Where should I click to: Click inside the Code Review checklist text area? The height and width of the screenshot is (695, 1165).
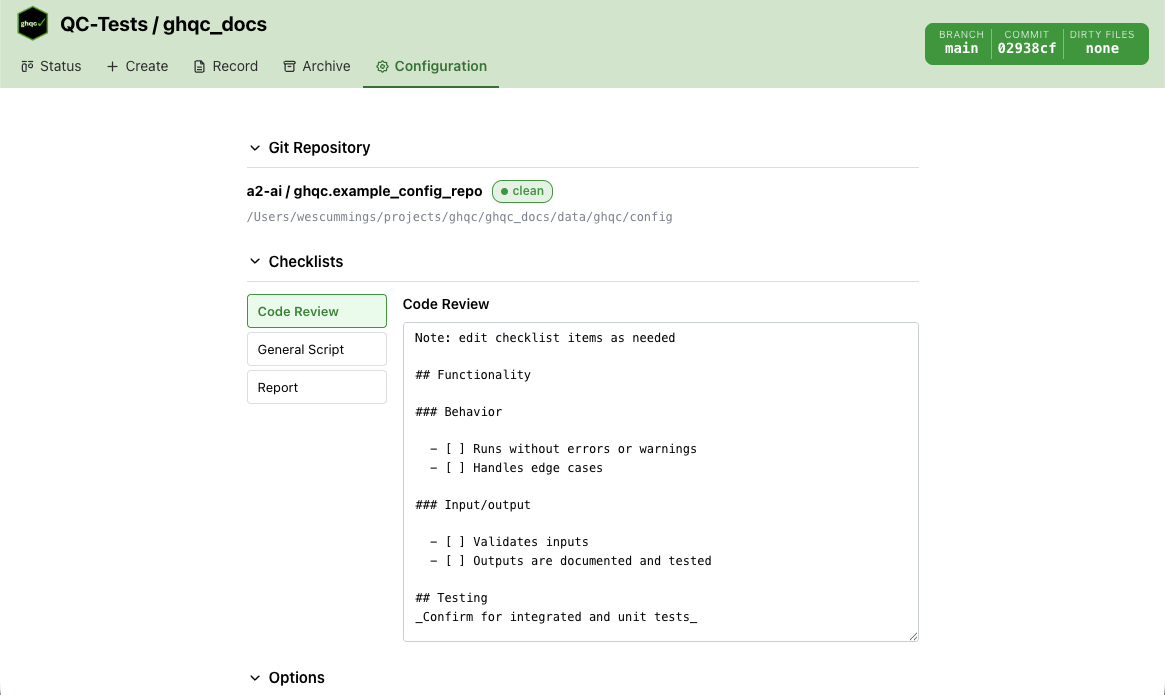(660, 481)
